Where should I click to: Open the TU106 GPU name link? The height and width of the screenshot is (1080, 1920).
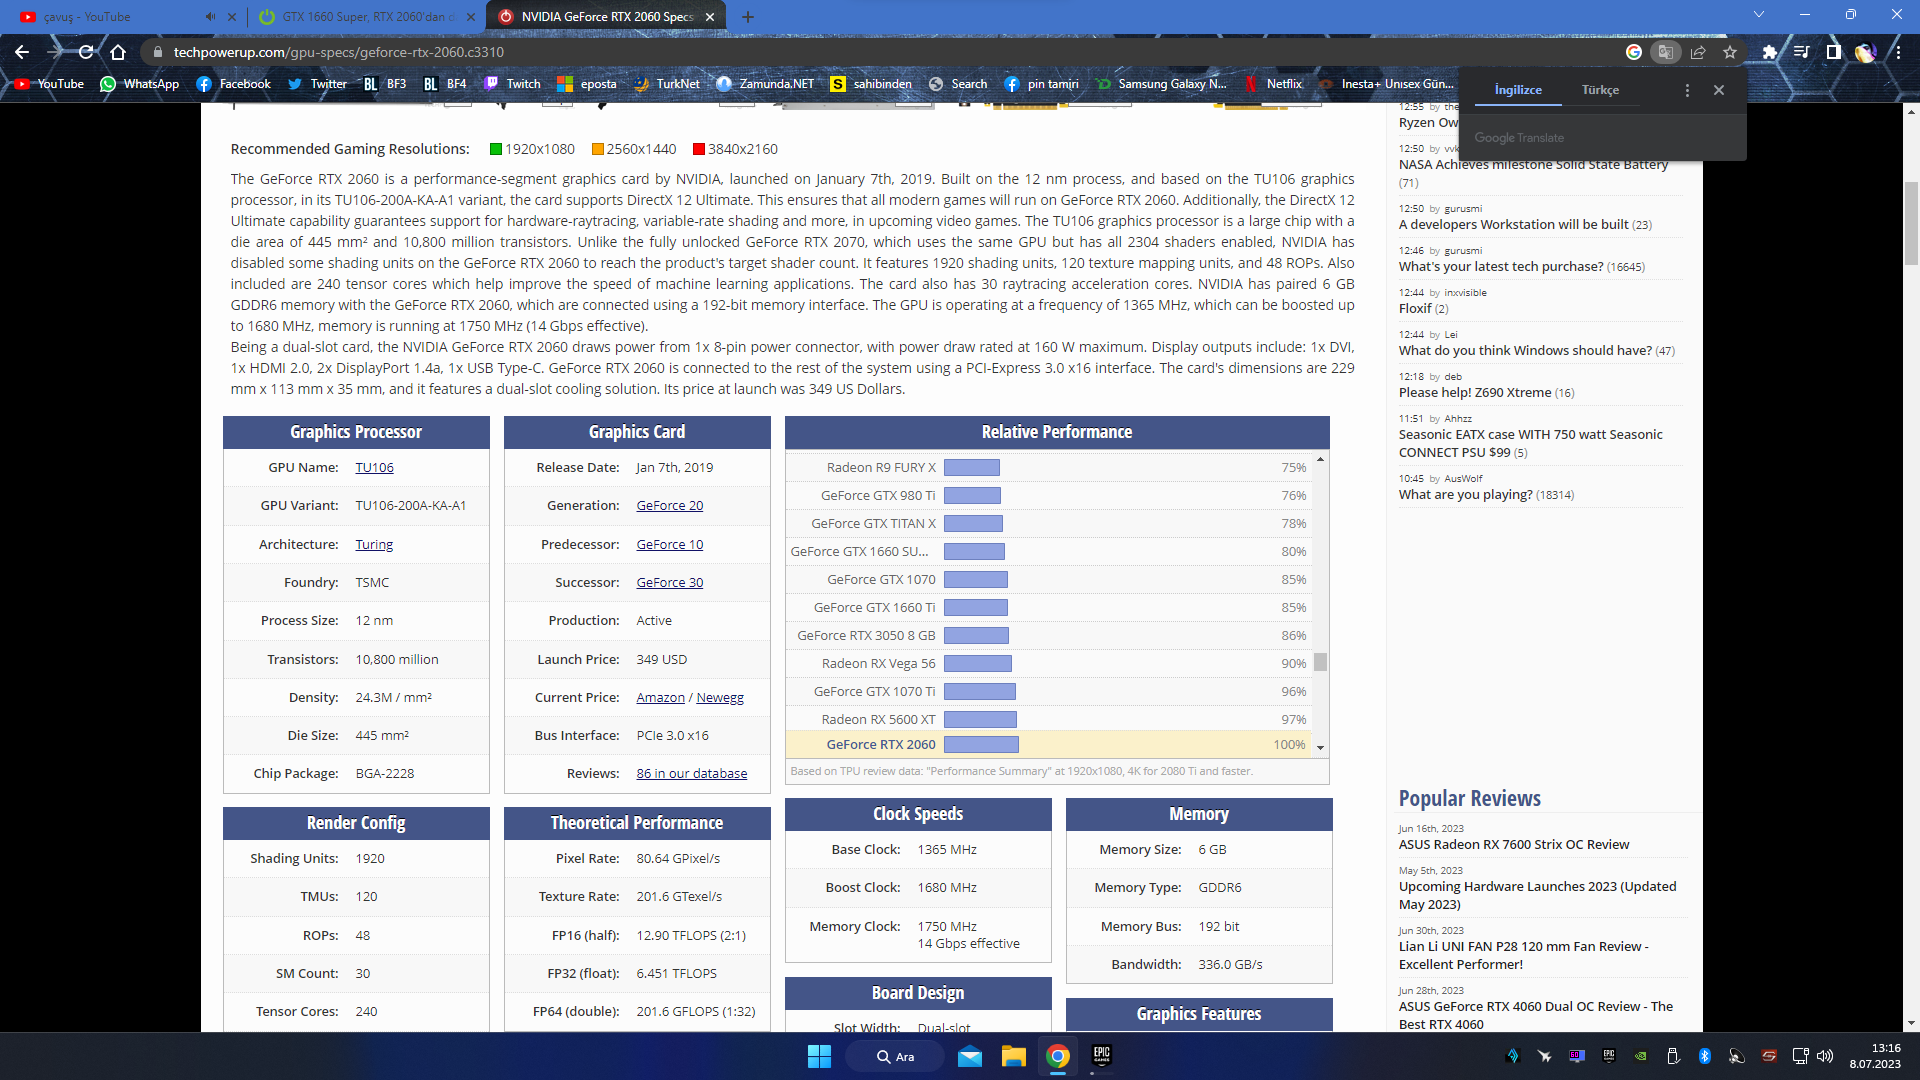pyautogui.click(x=374, y=468)
